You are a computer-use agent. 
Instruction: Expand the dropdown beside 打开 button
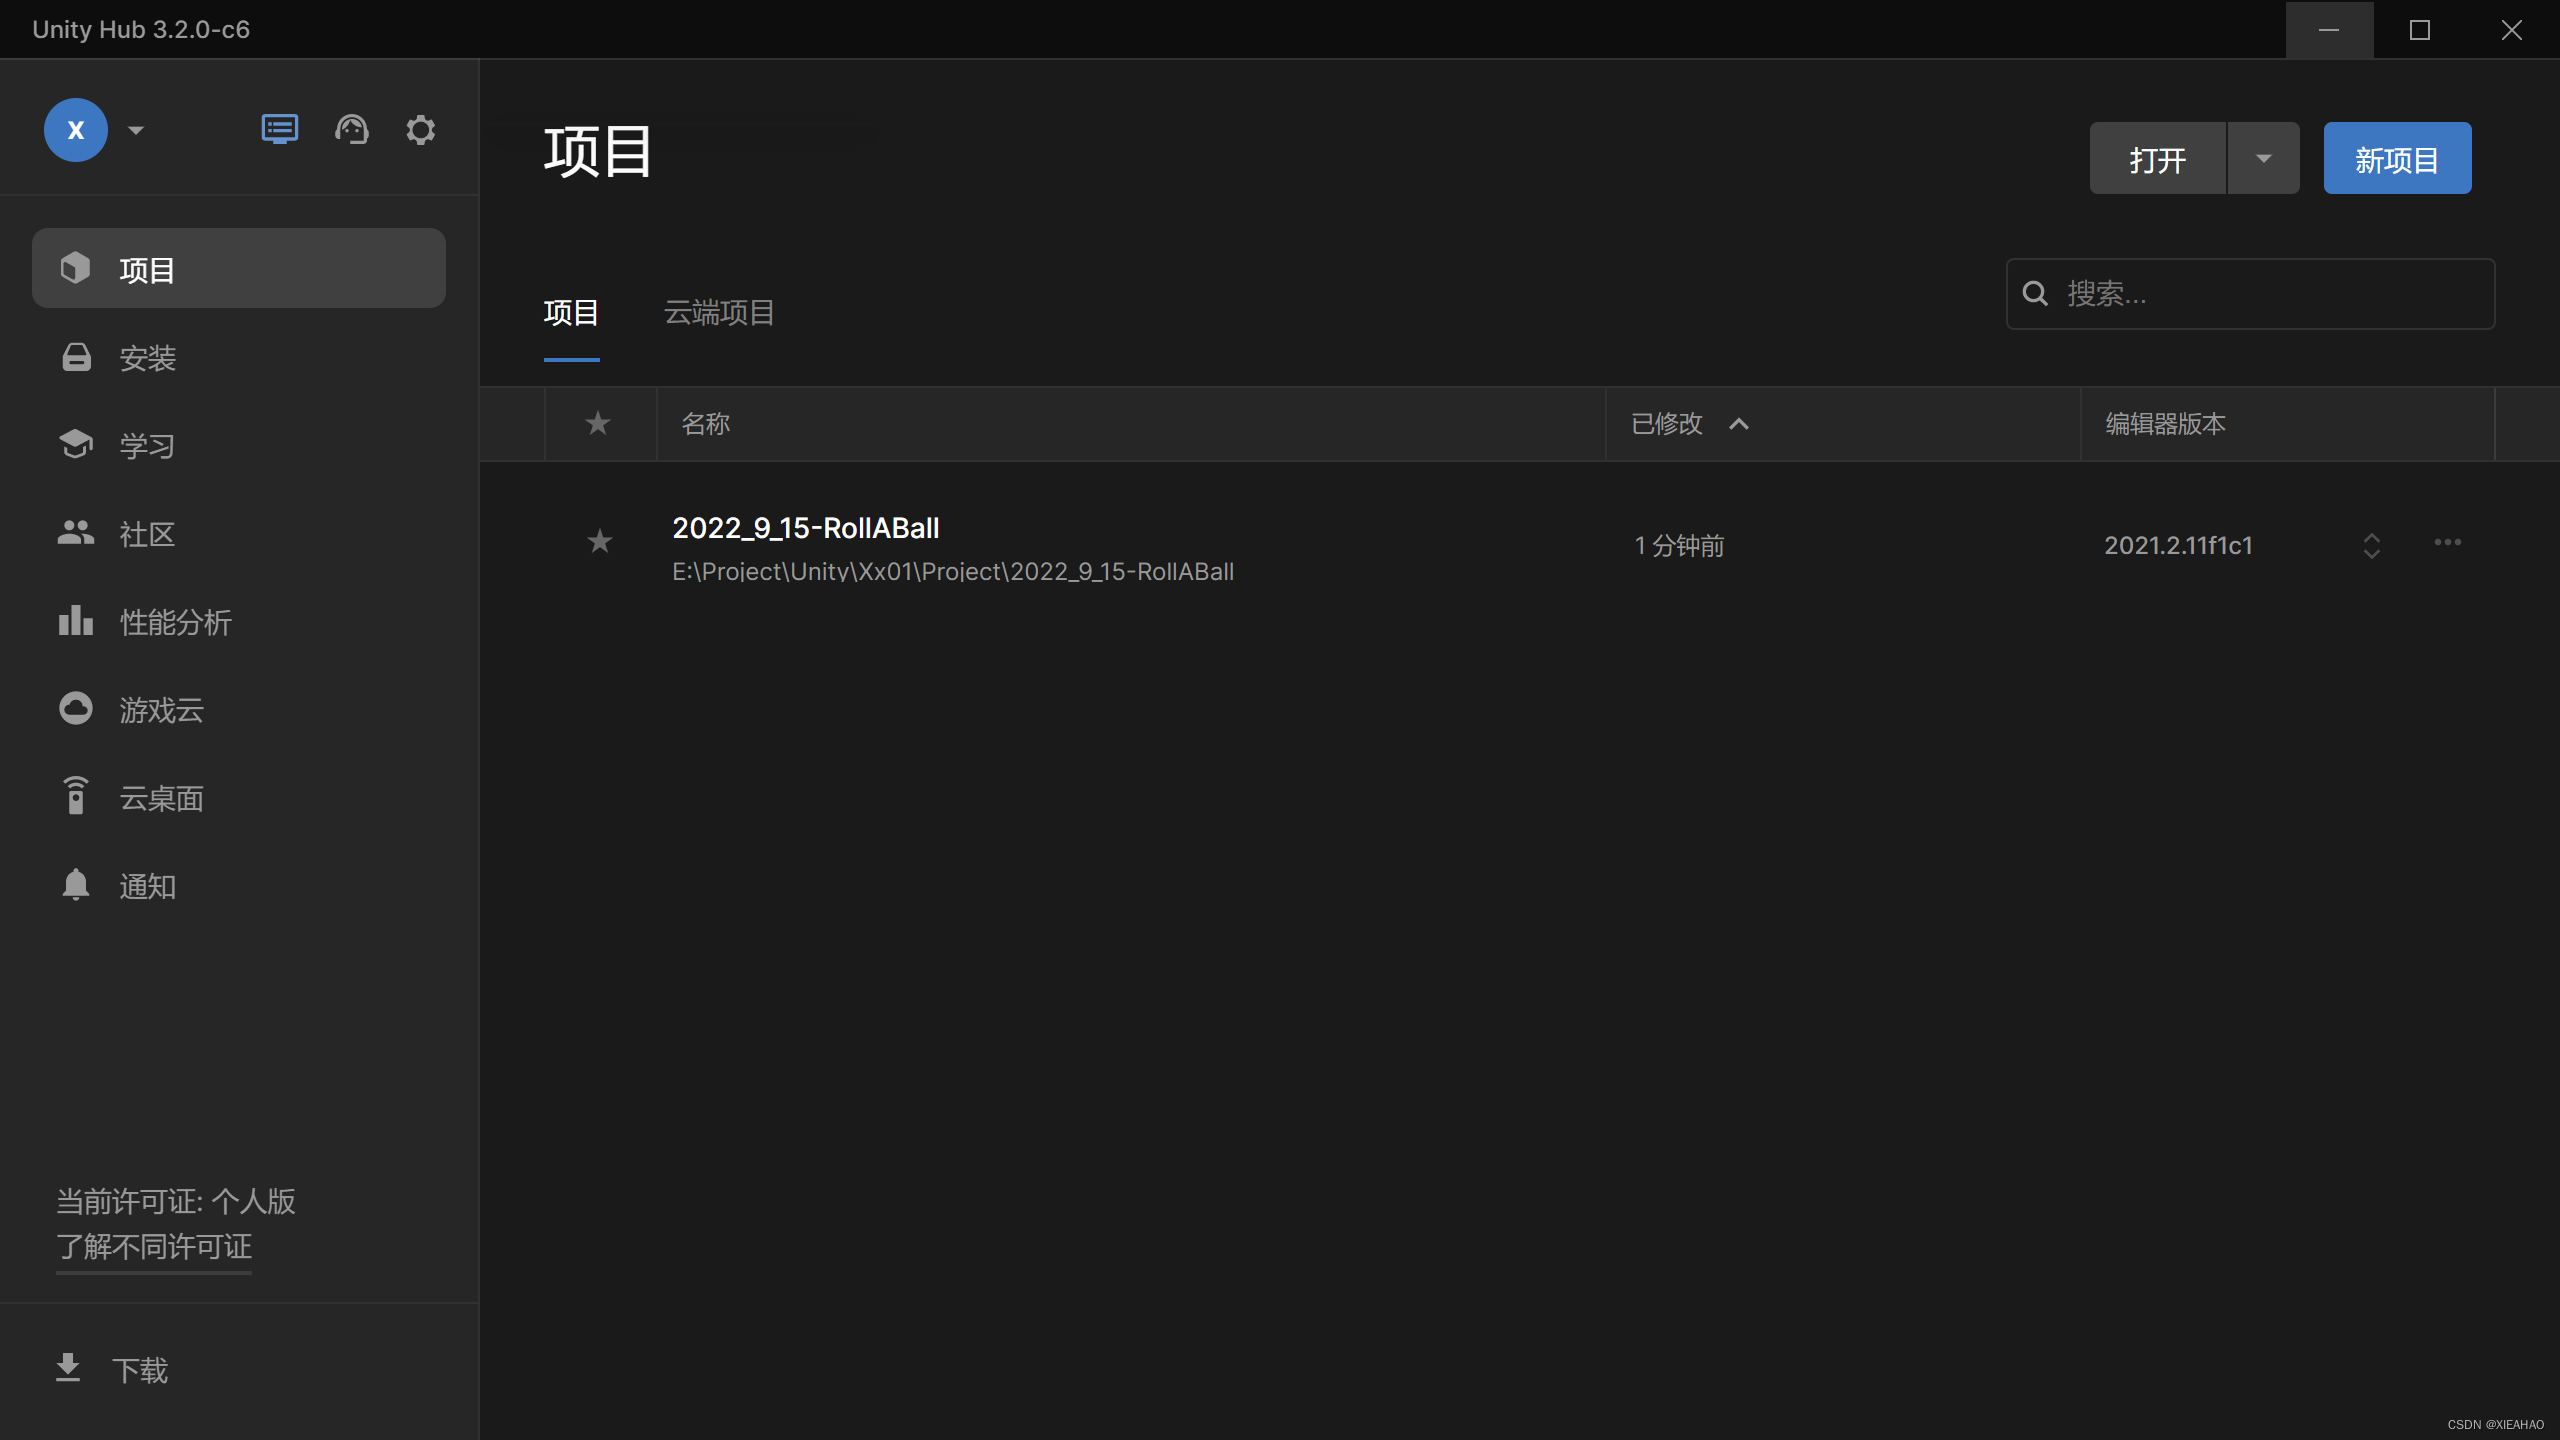pos(2263,159)
